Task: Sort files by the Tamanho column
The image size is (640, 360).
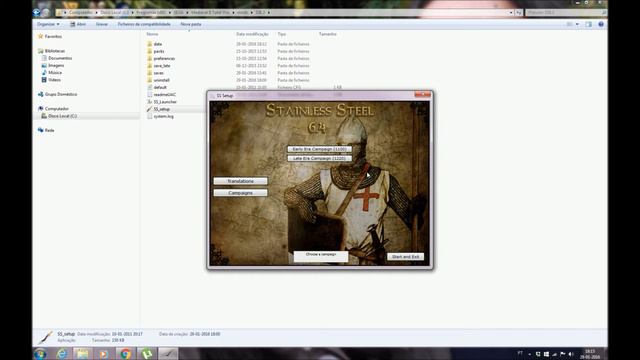Action: [x=328, y=34]
